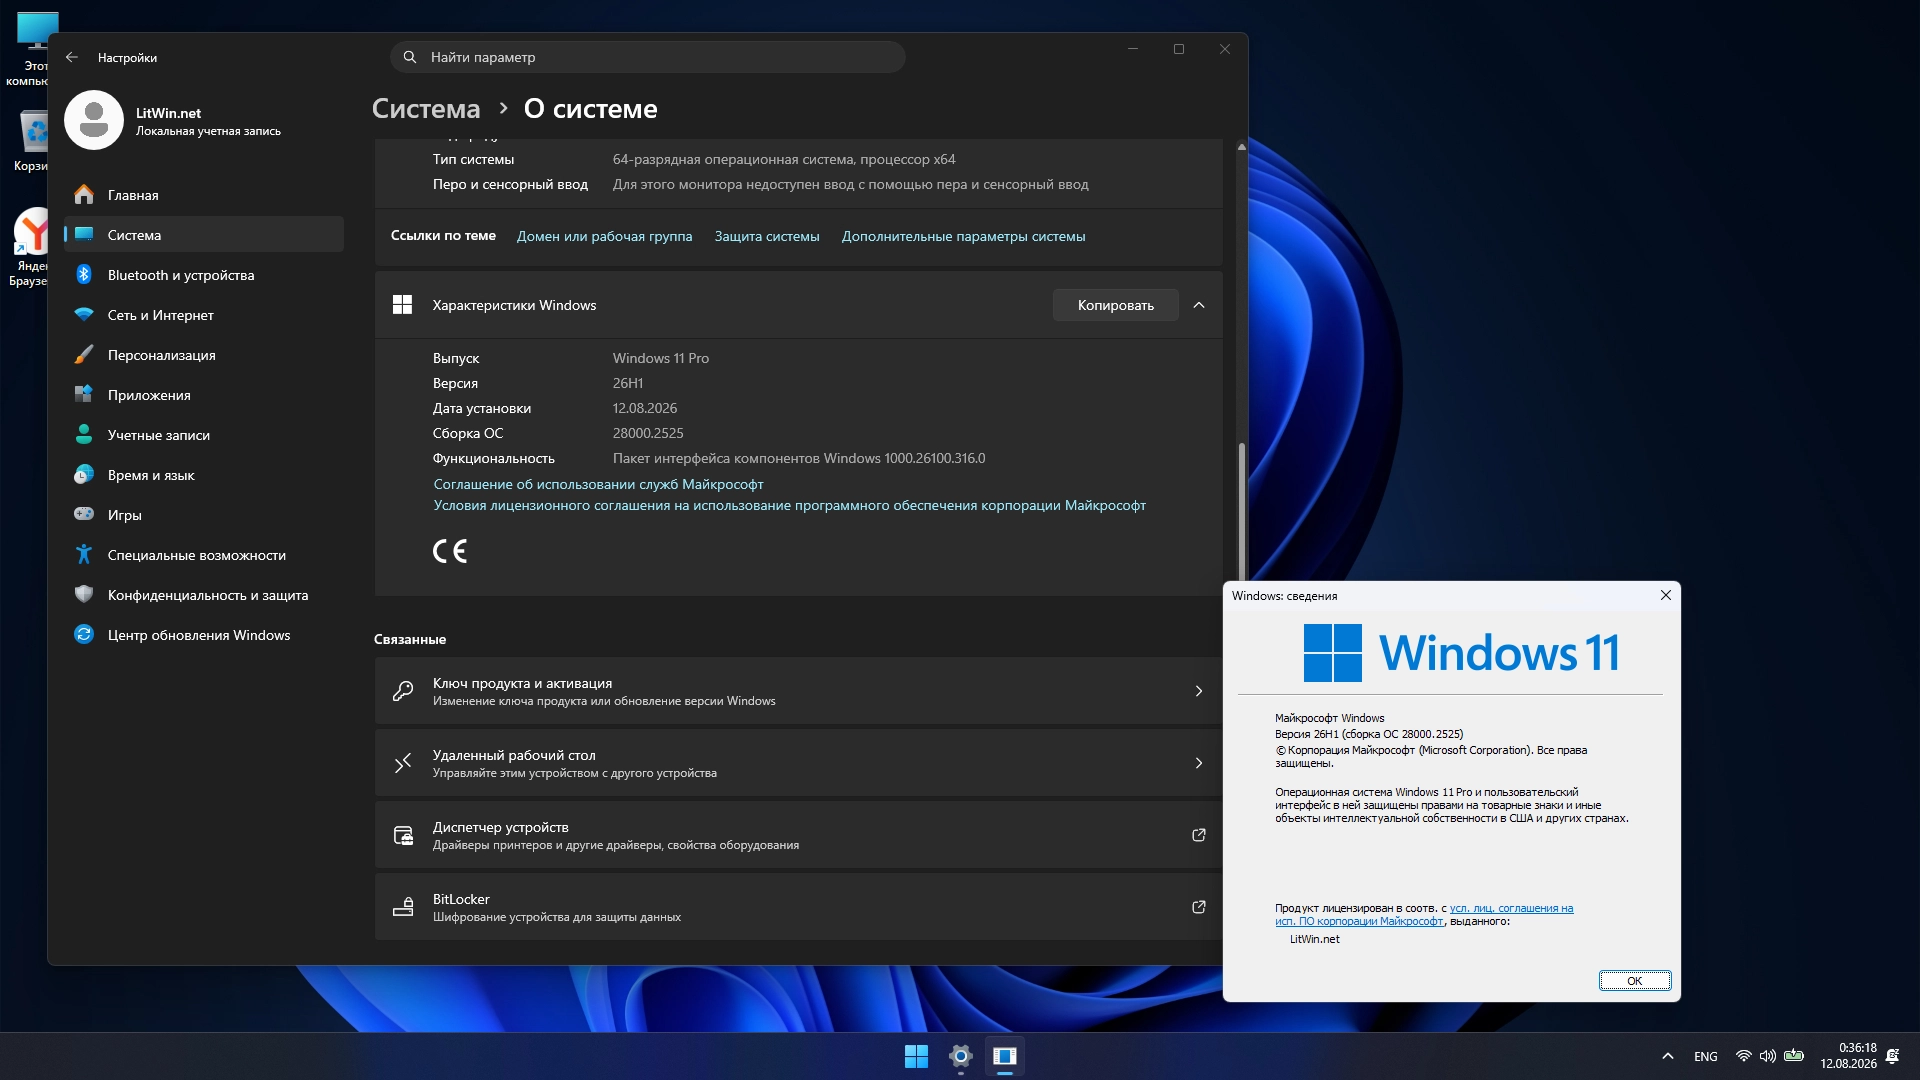Open Центр обновления Windows
This screenshot has width=1920, height=1080.
pyautogui.click(x=204, y=635)
